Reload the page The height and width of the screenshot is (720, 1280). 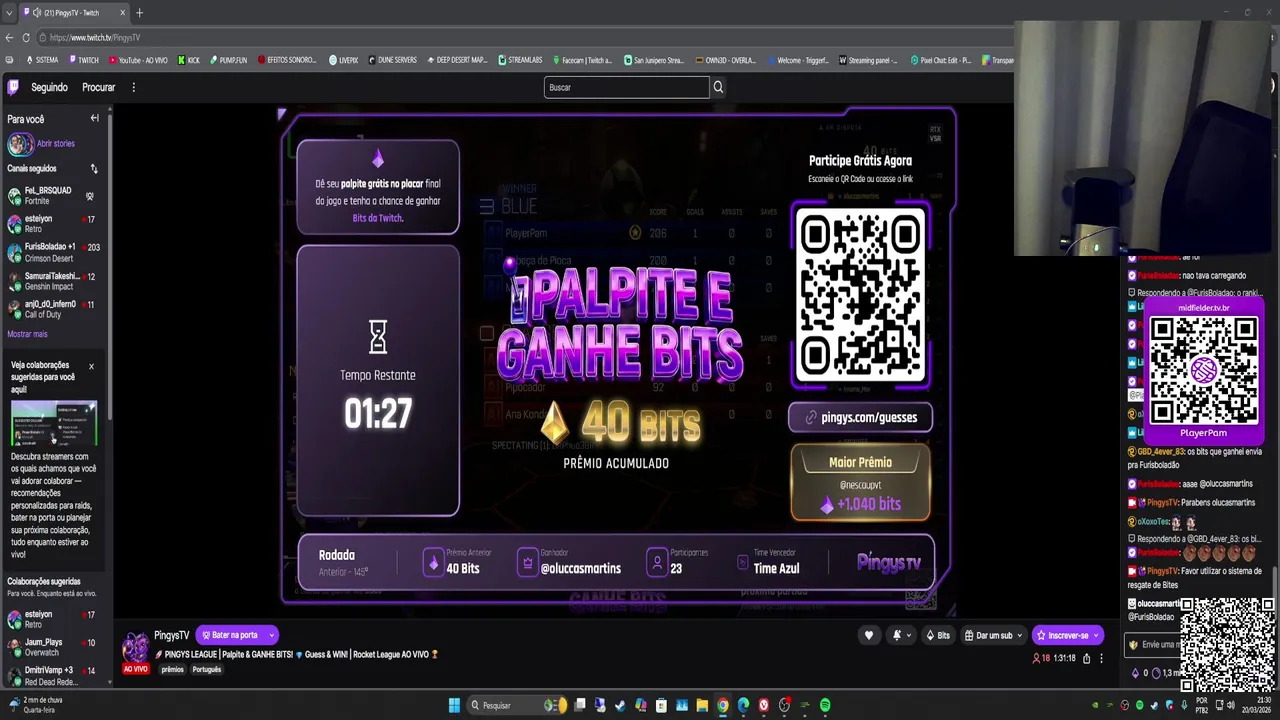click(x=25, y=37)
